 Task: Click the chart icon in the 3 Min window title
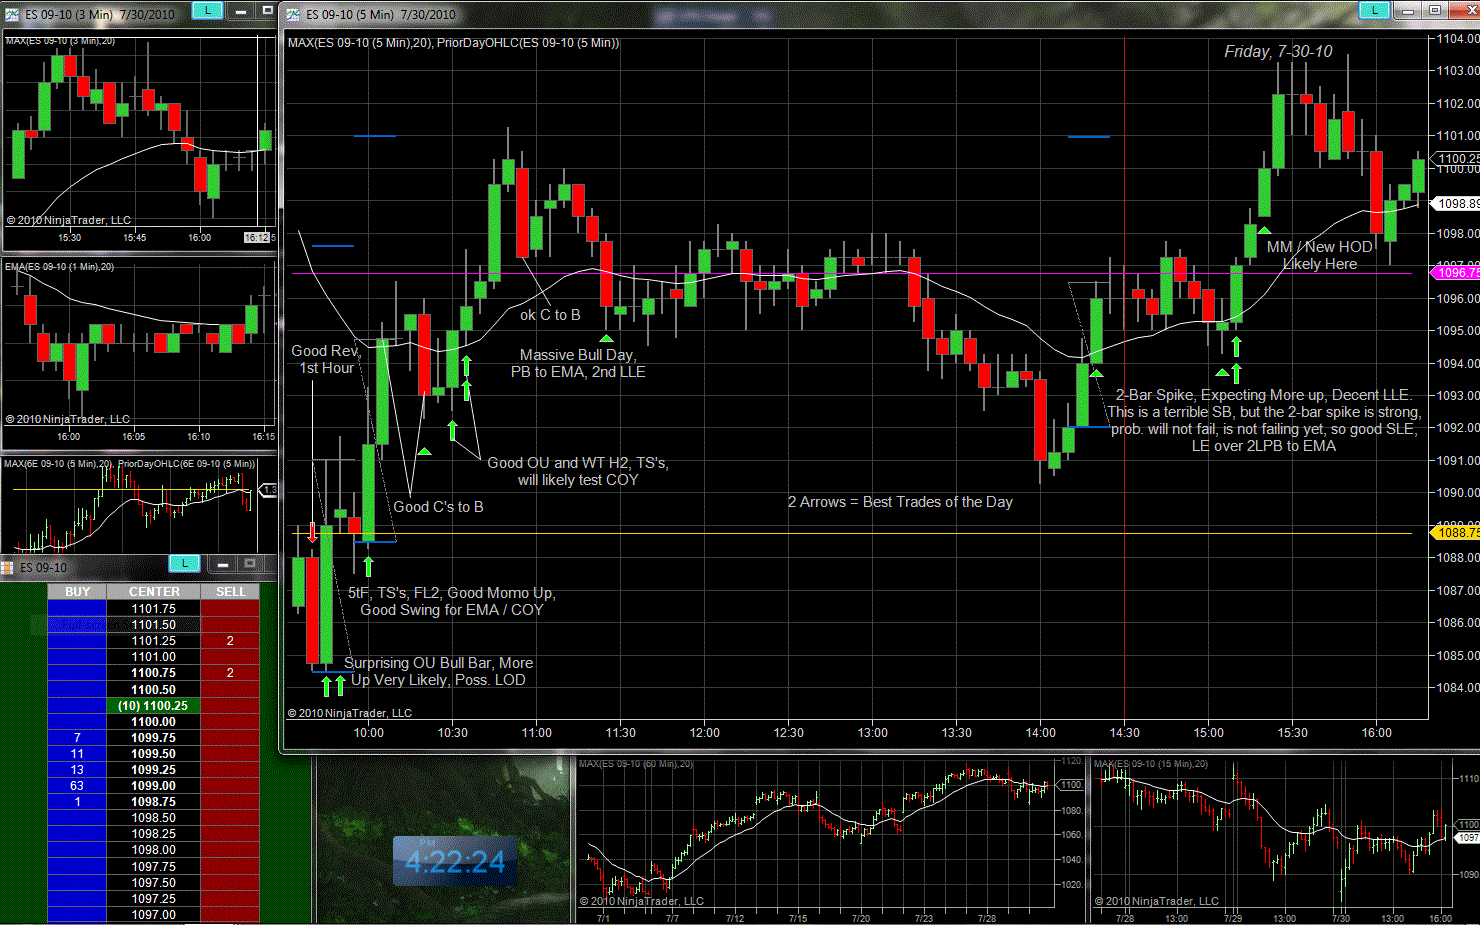pos(11,14)
